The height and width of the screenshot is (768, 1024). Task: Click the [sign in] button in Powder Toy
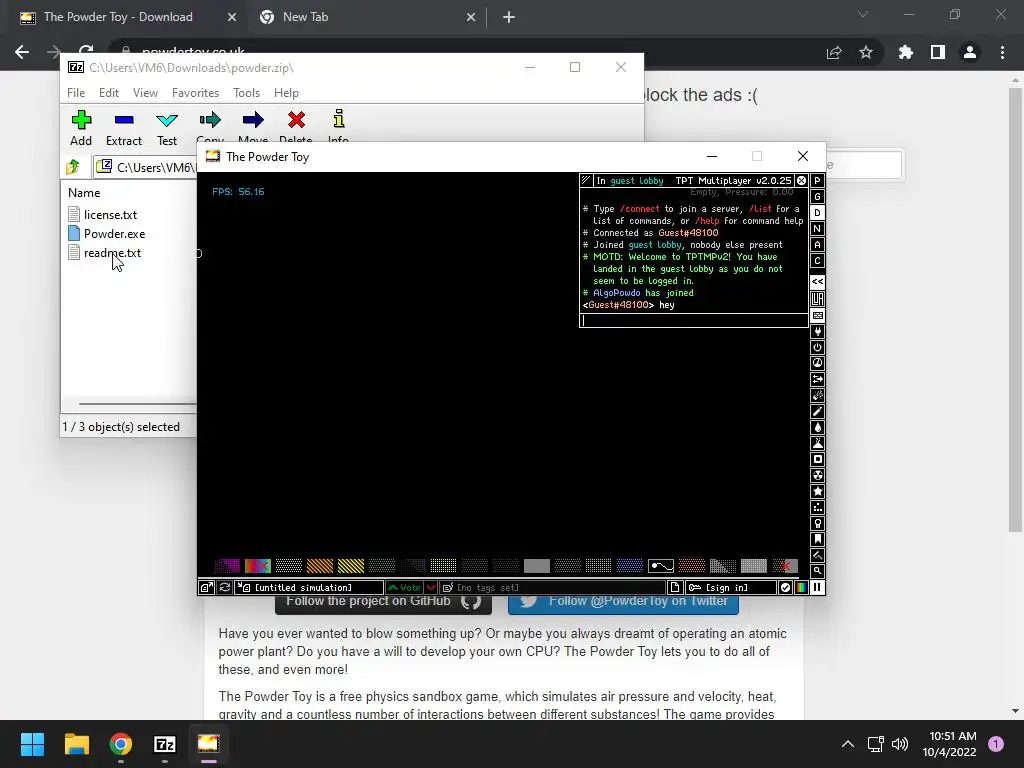tap(730, 588)
